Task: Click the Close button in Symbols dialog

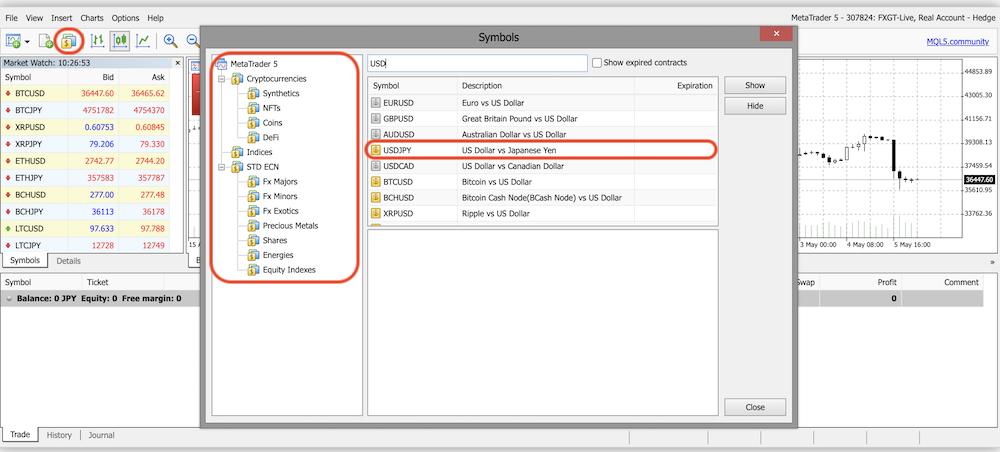Action: (755, 407)
